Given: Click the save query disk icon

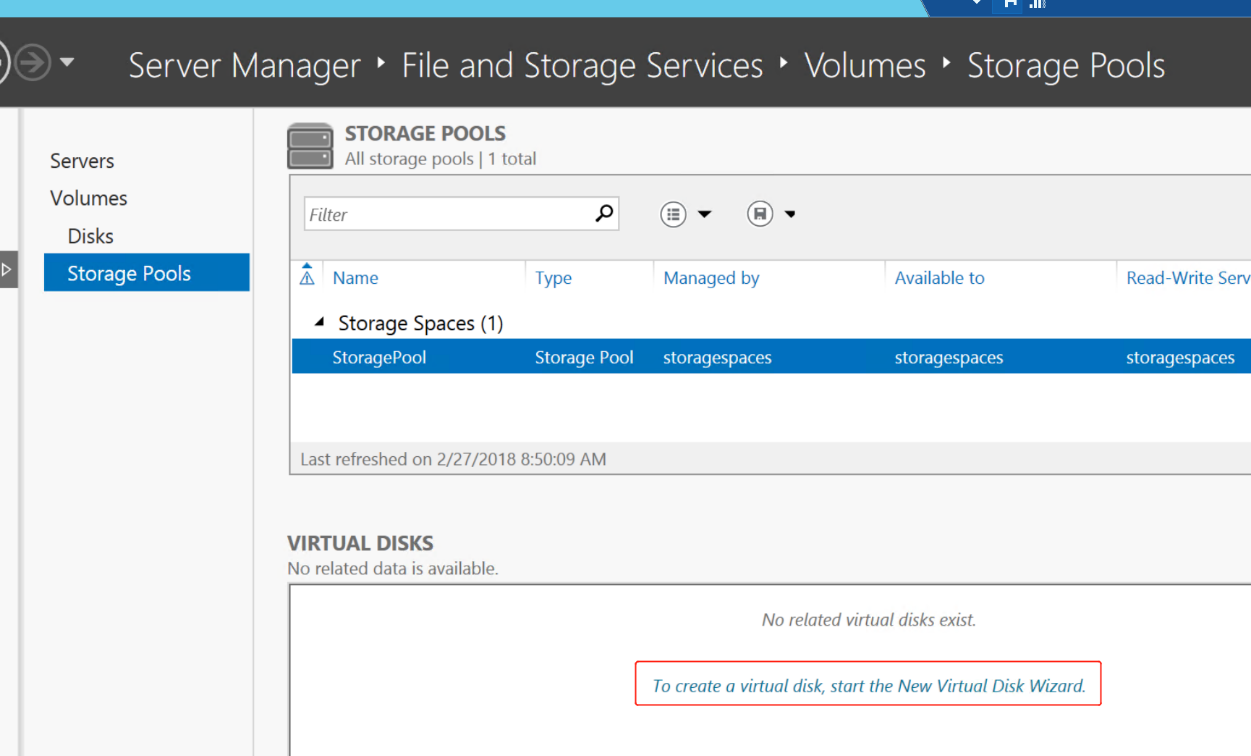Looking at the screenshot, I should (x=760, y=214).
